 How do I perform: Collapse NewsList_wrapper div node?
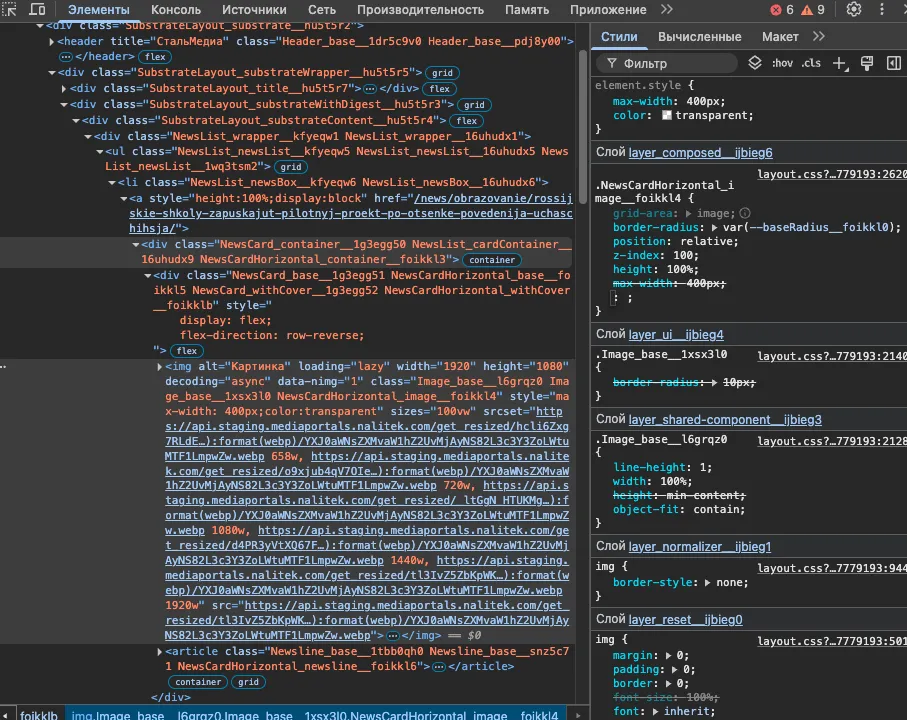point(88,137)
